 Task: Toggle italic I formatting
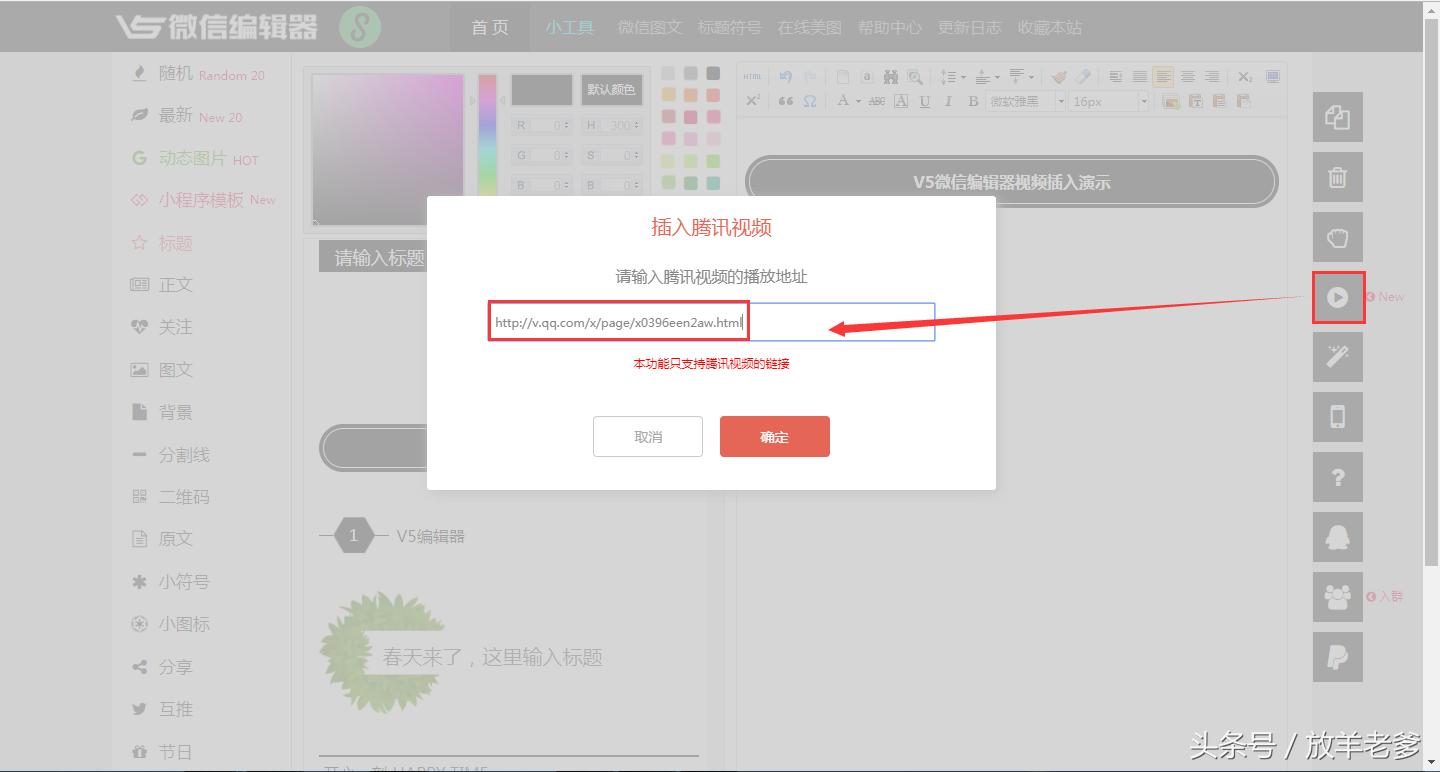pyautogui.click(x=948, y=101)
